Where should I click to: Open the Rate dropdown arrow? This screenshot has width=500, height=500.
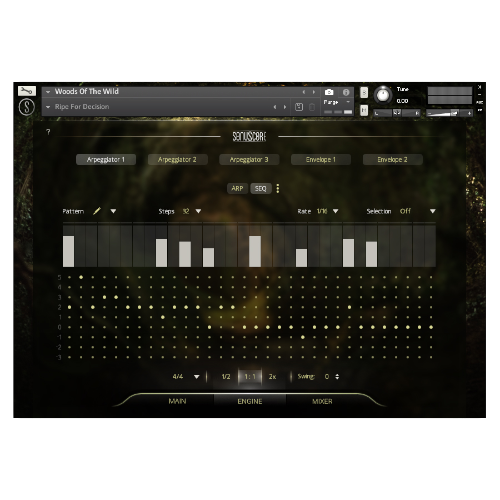tap(336, 211)
